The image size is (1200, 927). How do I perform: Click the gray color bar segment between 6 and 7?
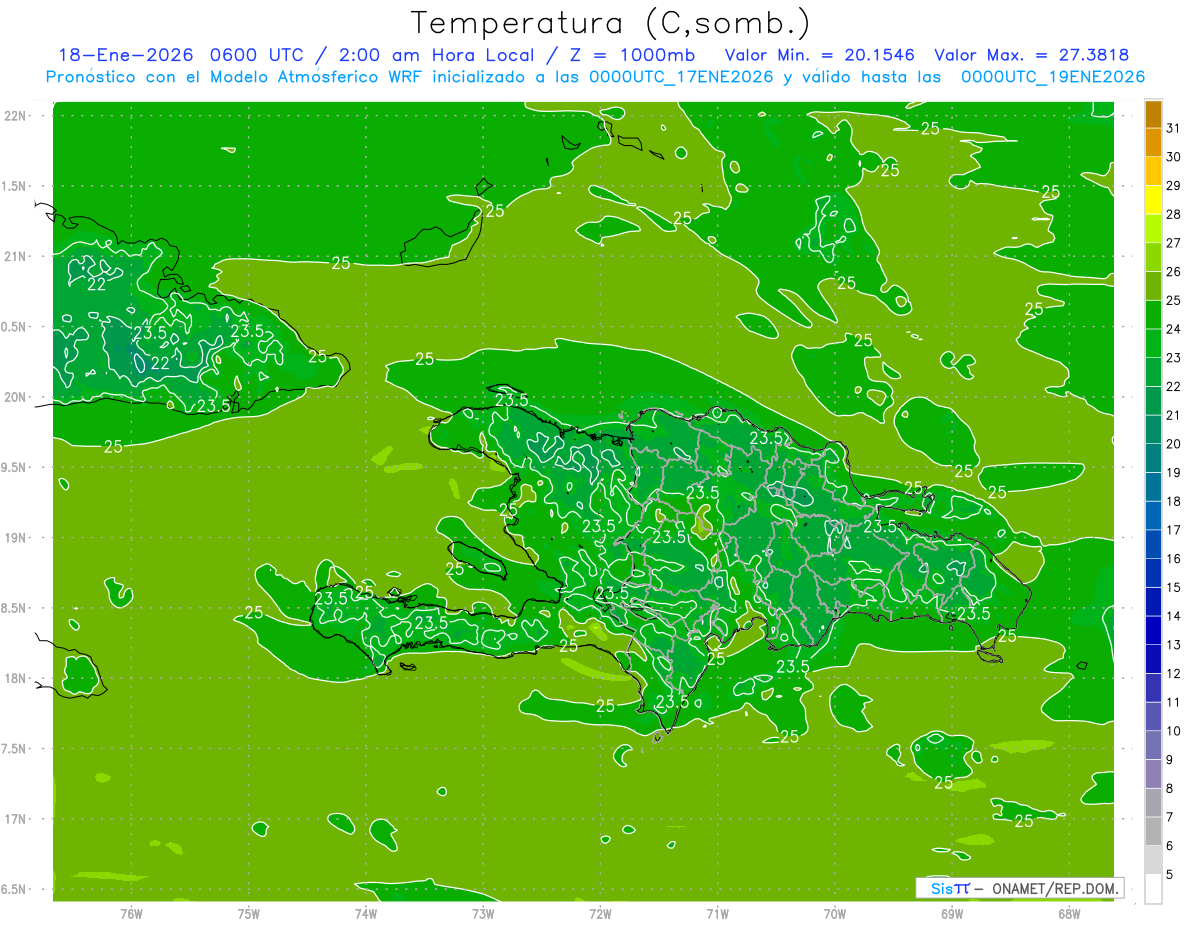tap(1153, 831)
